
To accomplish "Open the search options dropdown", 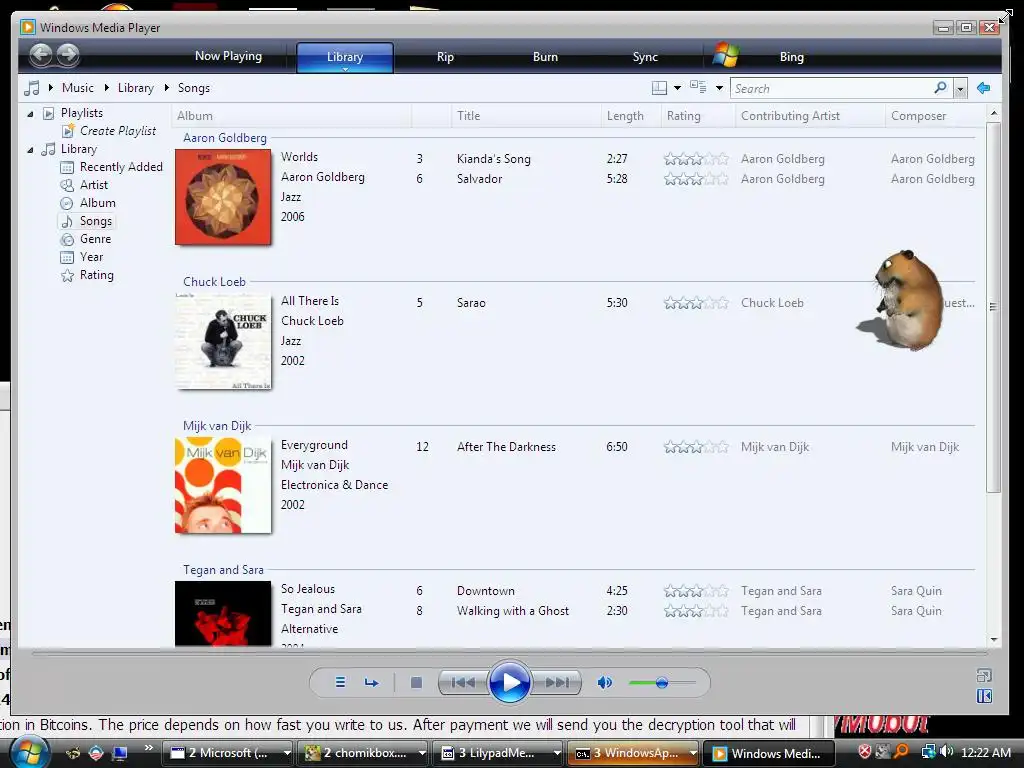I will click(960, 88).
